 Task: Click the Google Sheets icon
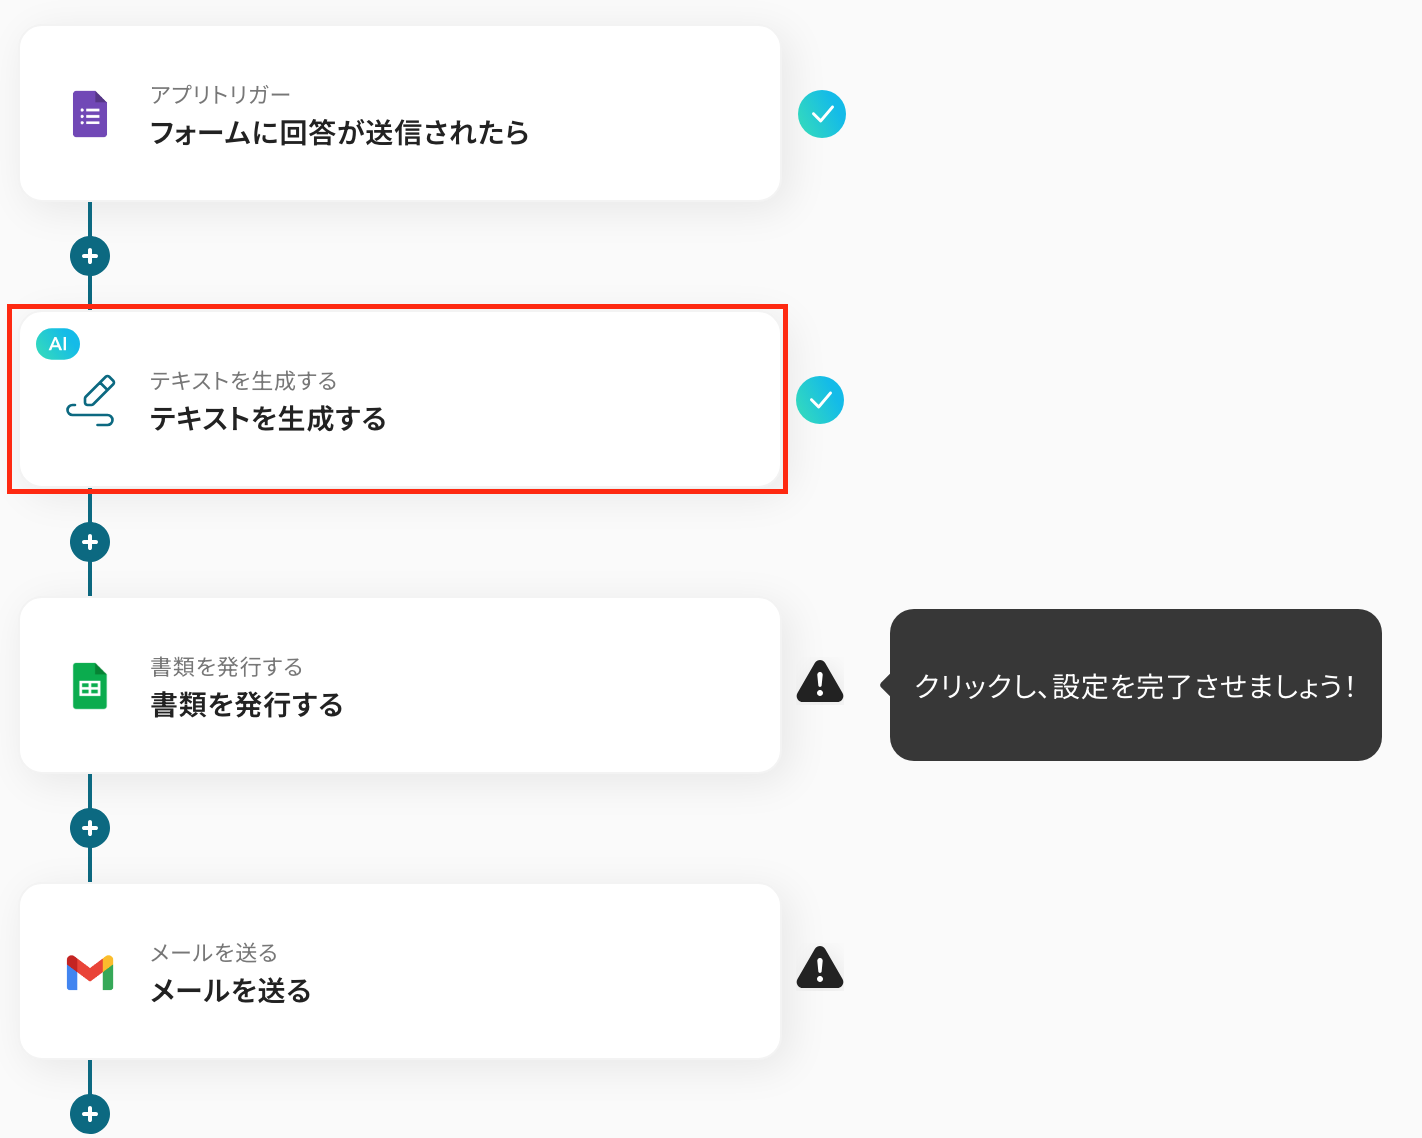tap(90, 686)
